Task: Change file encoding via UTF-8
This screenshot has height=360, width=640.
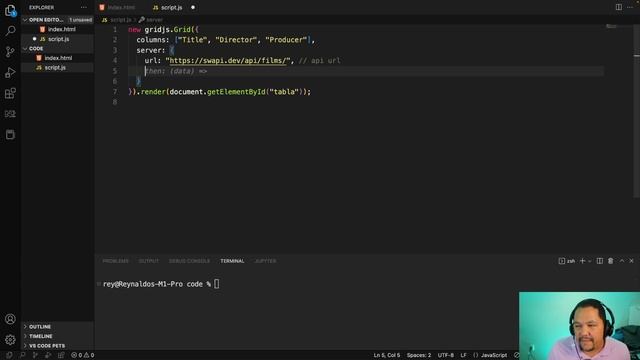Action: coord(446,355)
